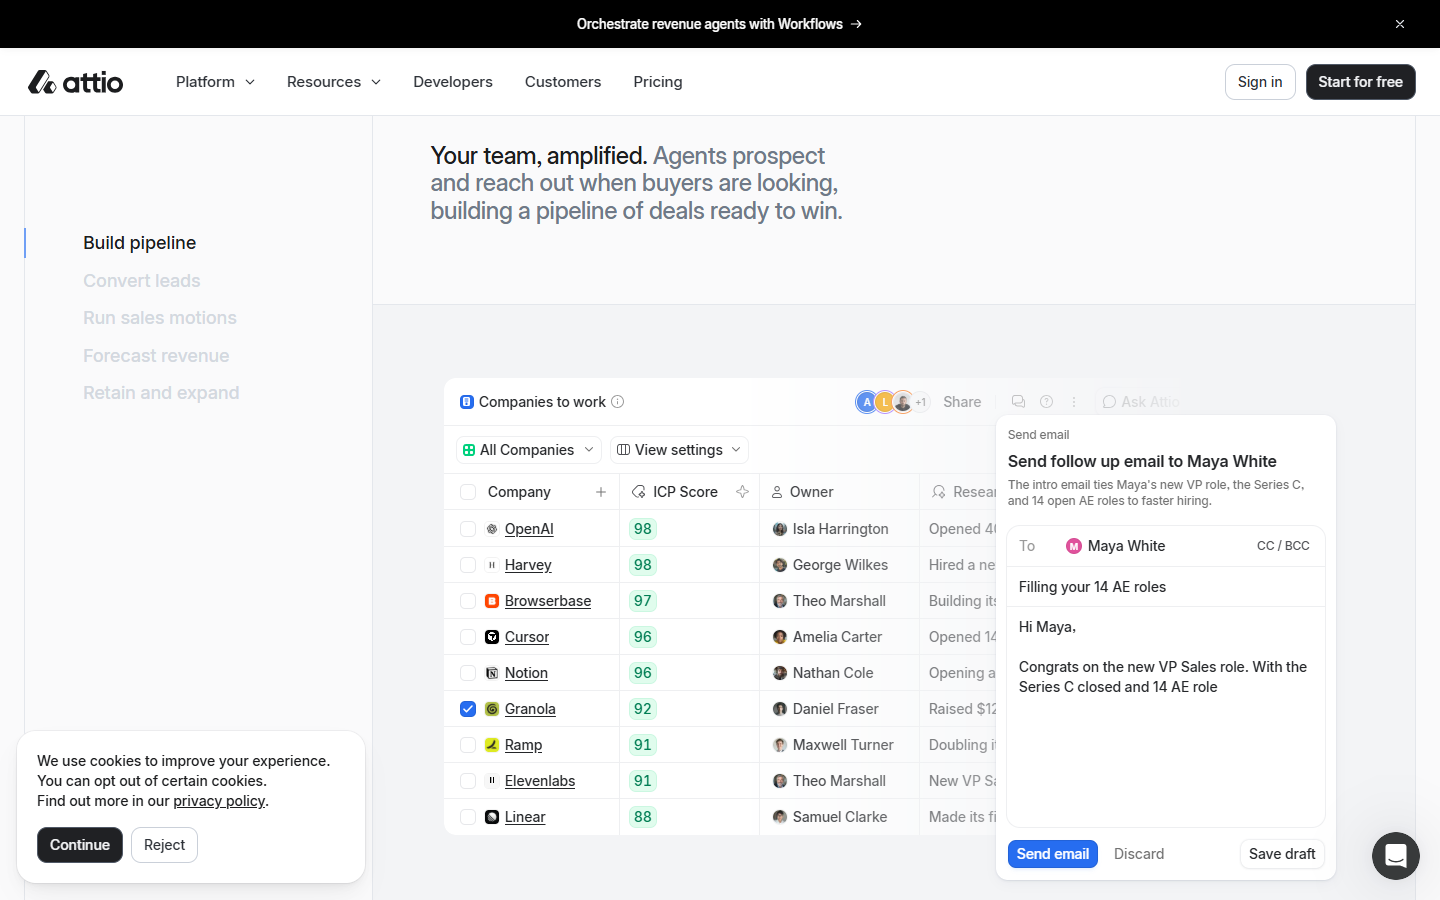
Task: Reject cookies
Action: (164, 845)
